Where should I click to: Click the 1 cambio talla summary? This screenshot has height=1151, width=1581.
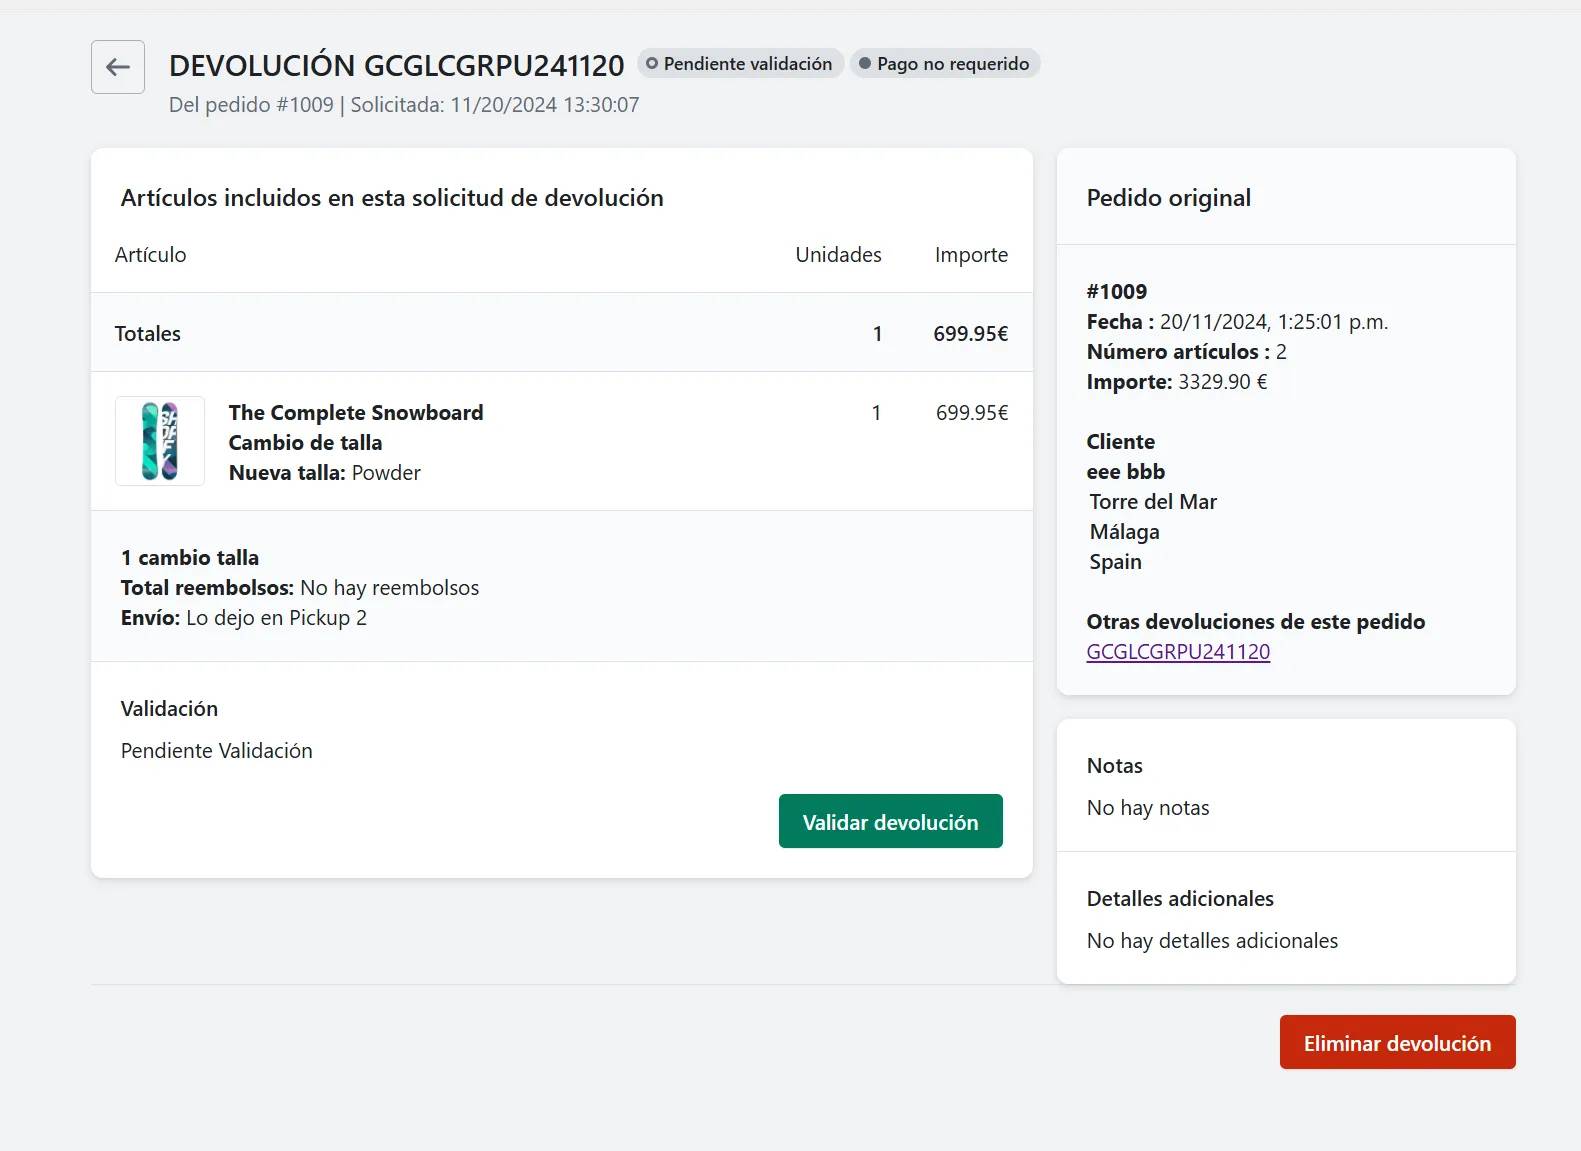(190, 558)
